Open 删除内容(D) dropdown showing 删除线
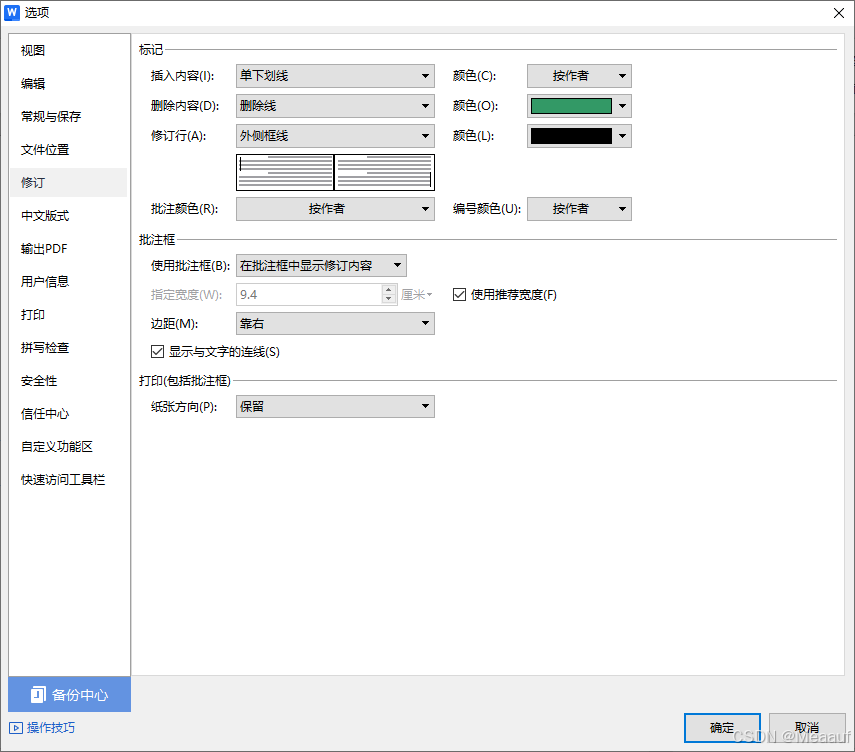This screenshot has width=855, height=752. point(335,106)
